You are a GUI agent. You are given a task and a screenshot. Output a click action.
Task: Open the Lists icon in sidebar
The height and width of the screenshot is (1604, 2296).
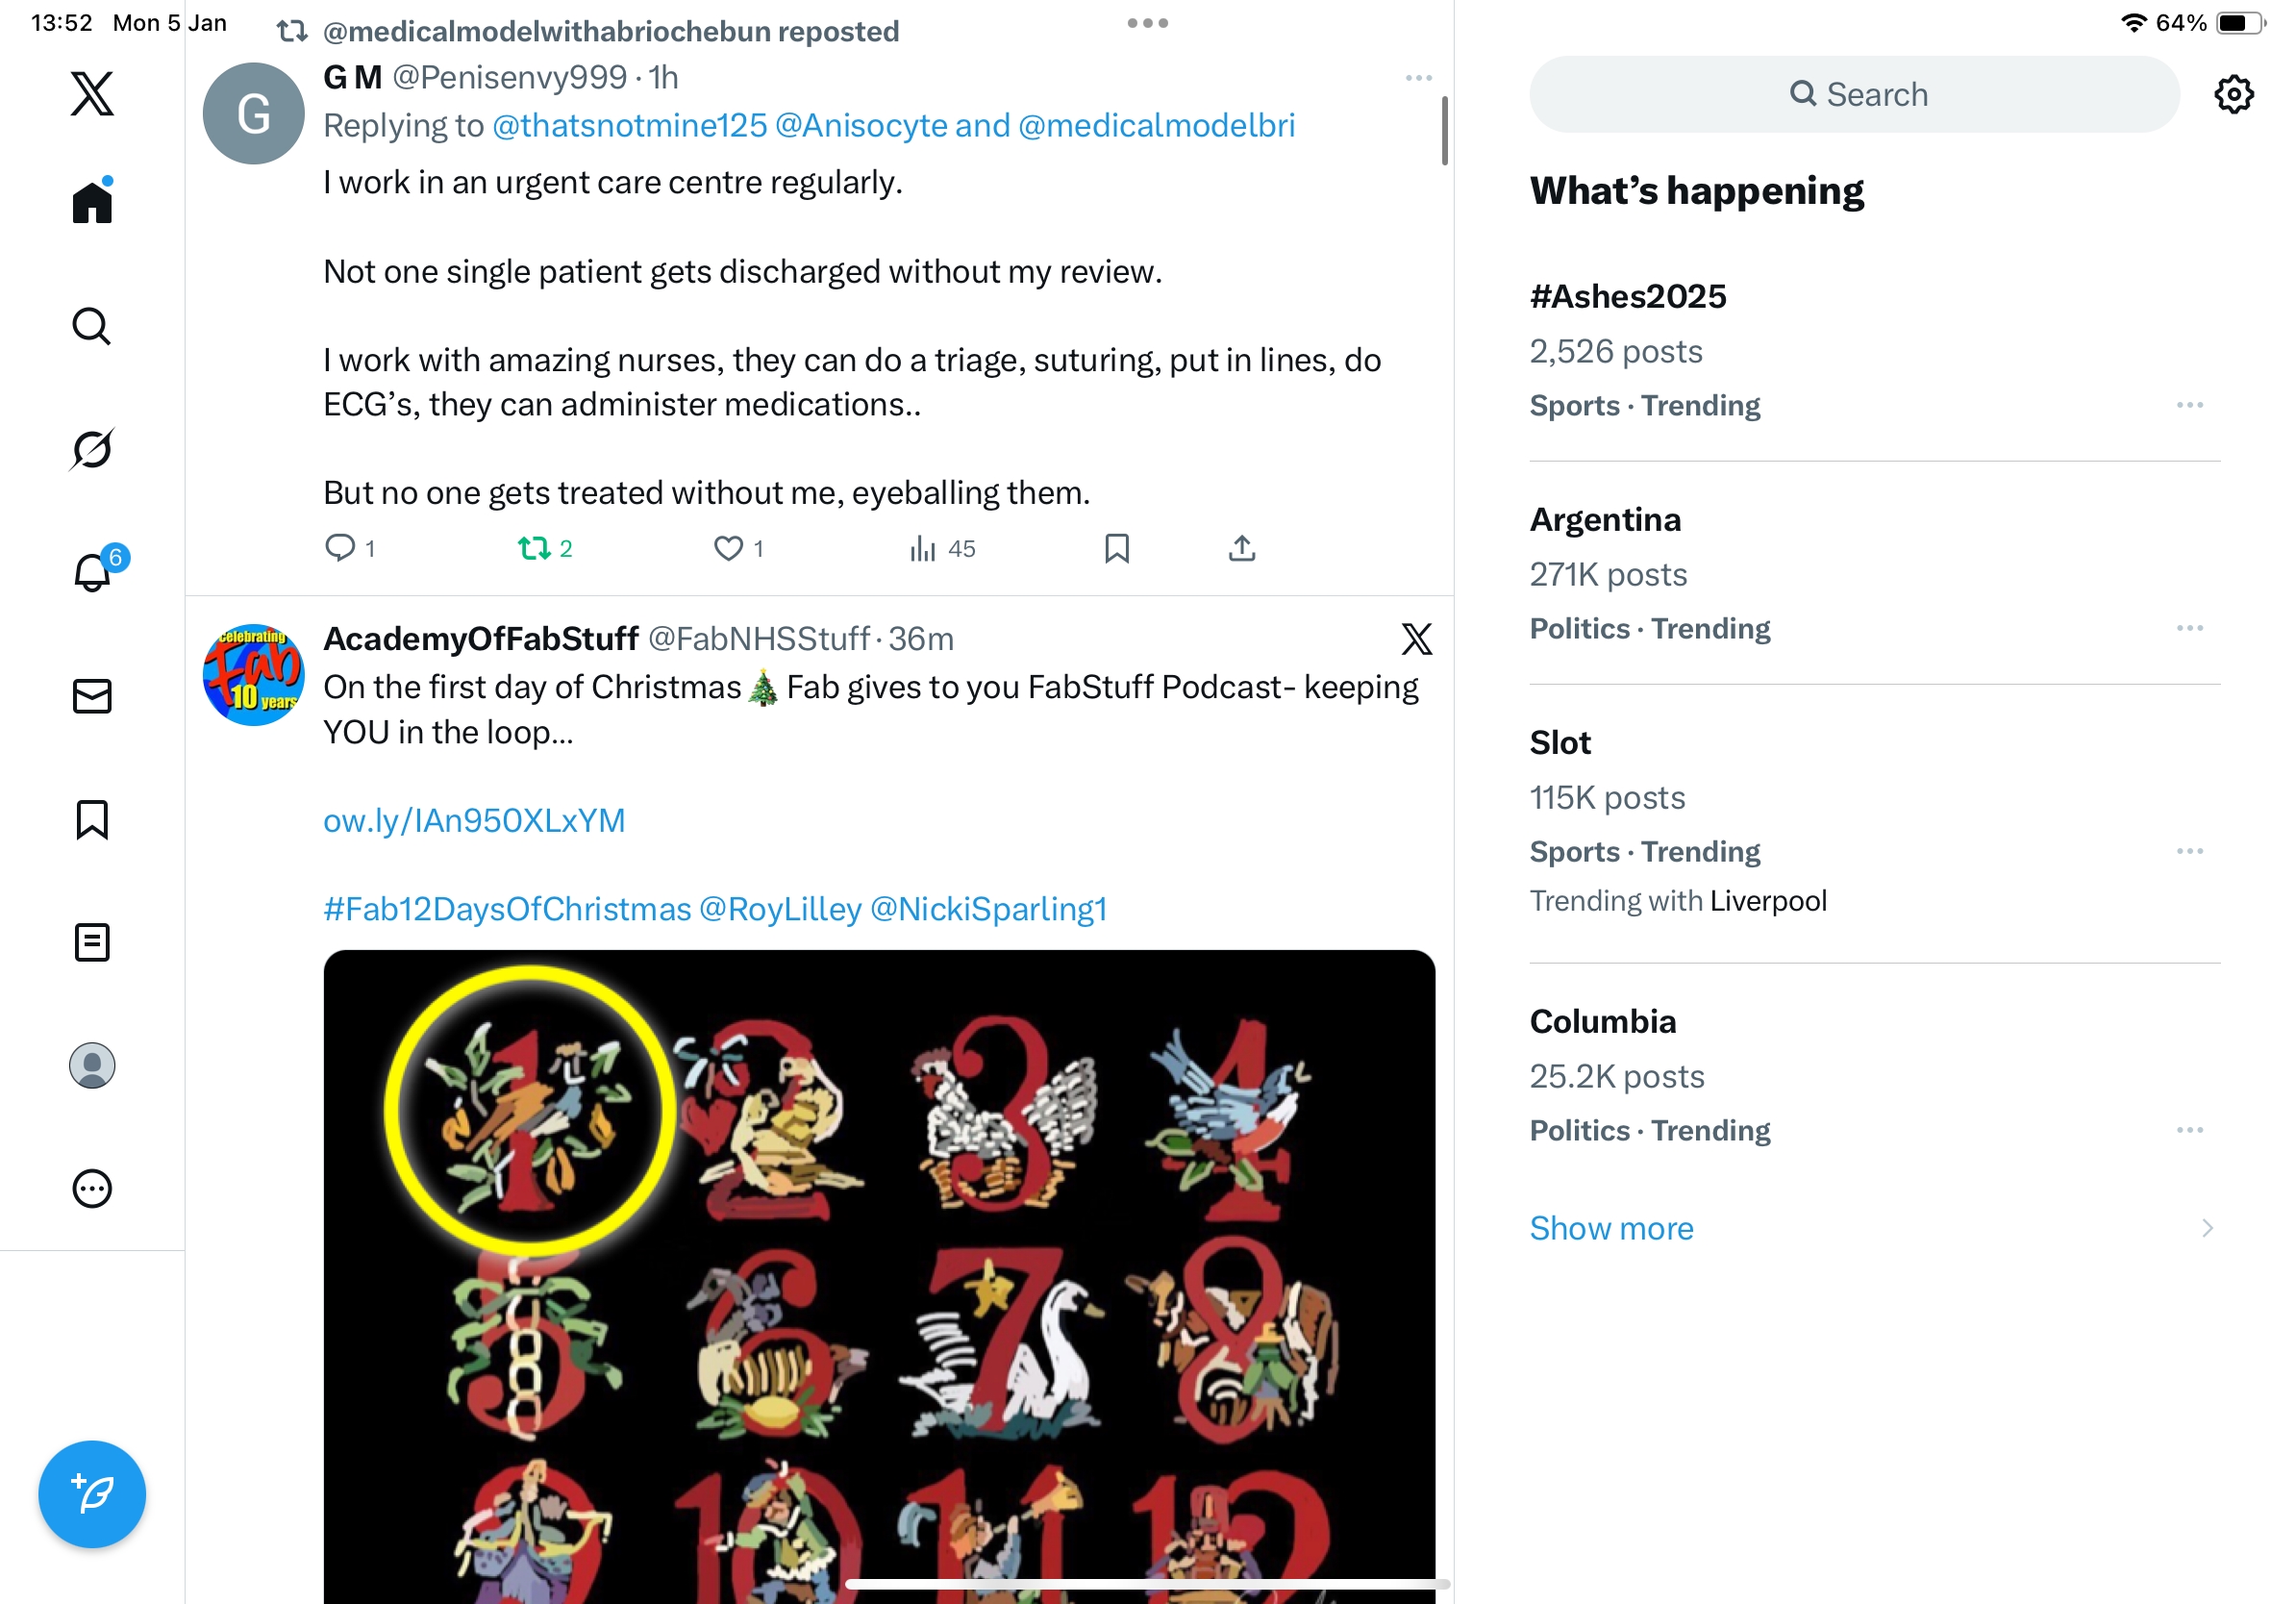(92, 942)
